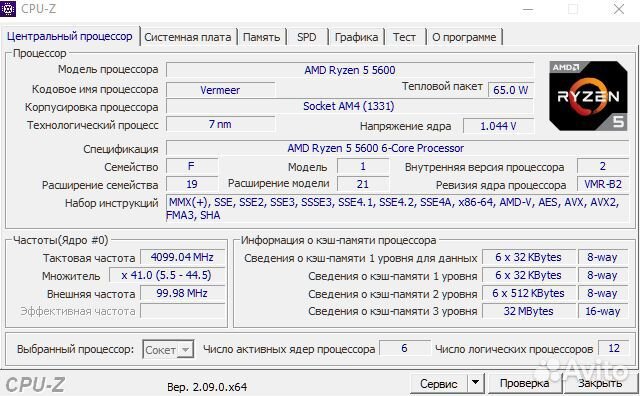
Task: Click the instruction set list starting with MMX(+)
Action: point(397,208)
